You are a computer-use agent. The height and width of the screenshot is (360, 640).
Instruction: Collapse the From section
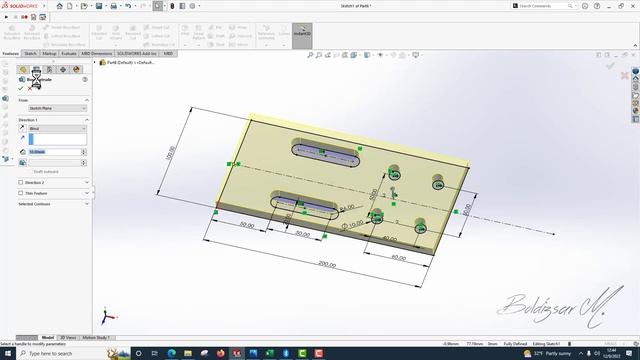point(87,100)
